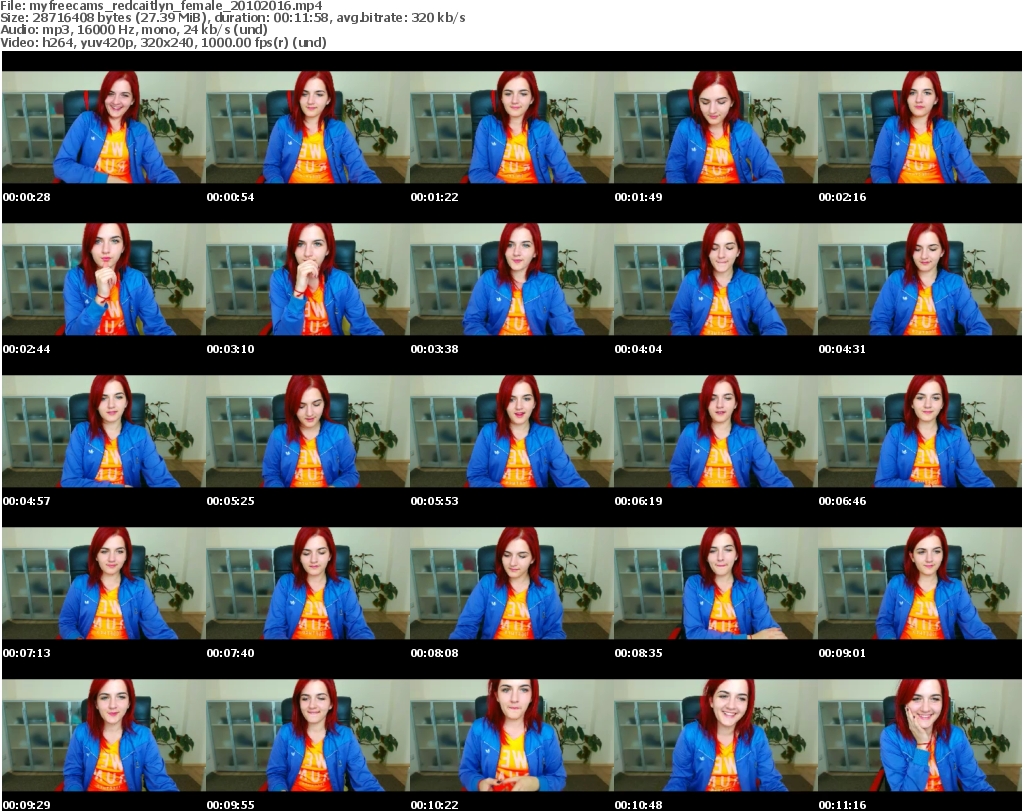Image resolution: width=1024 pixels, height=811 pixels.
Task: Click the timestamp label 00:05:53
Action: point(434,501)
